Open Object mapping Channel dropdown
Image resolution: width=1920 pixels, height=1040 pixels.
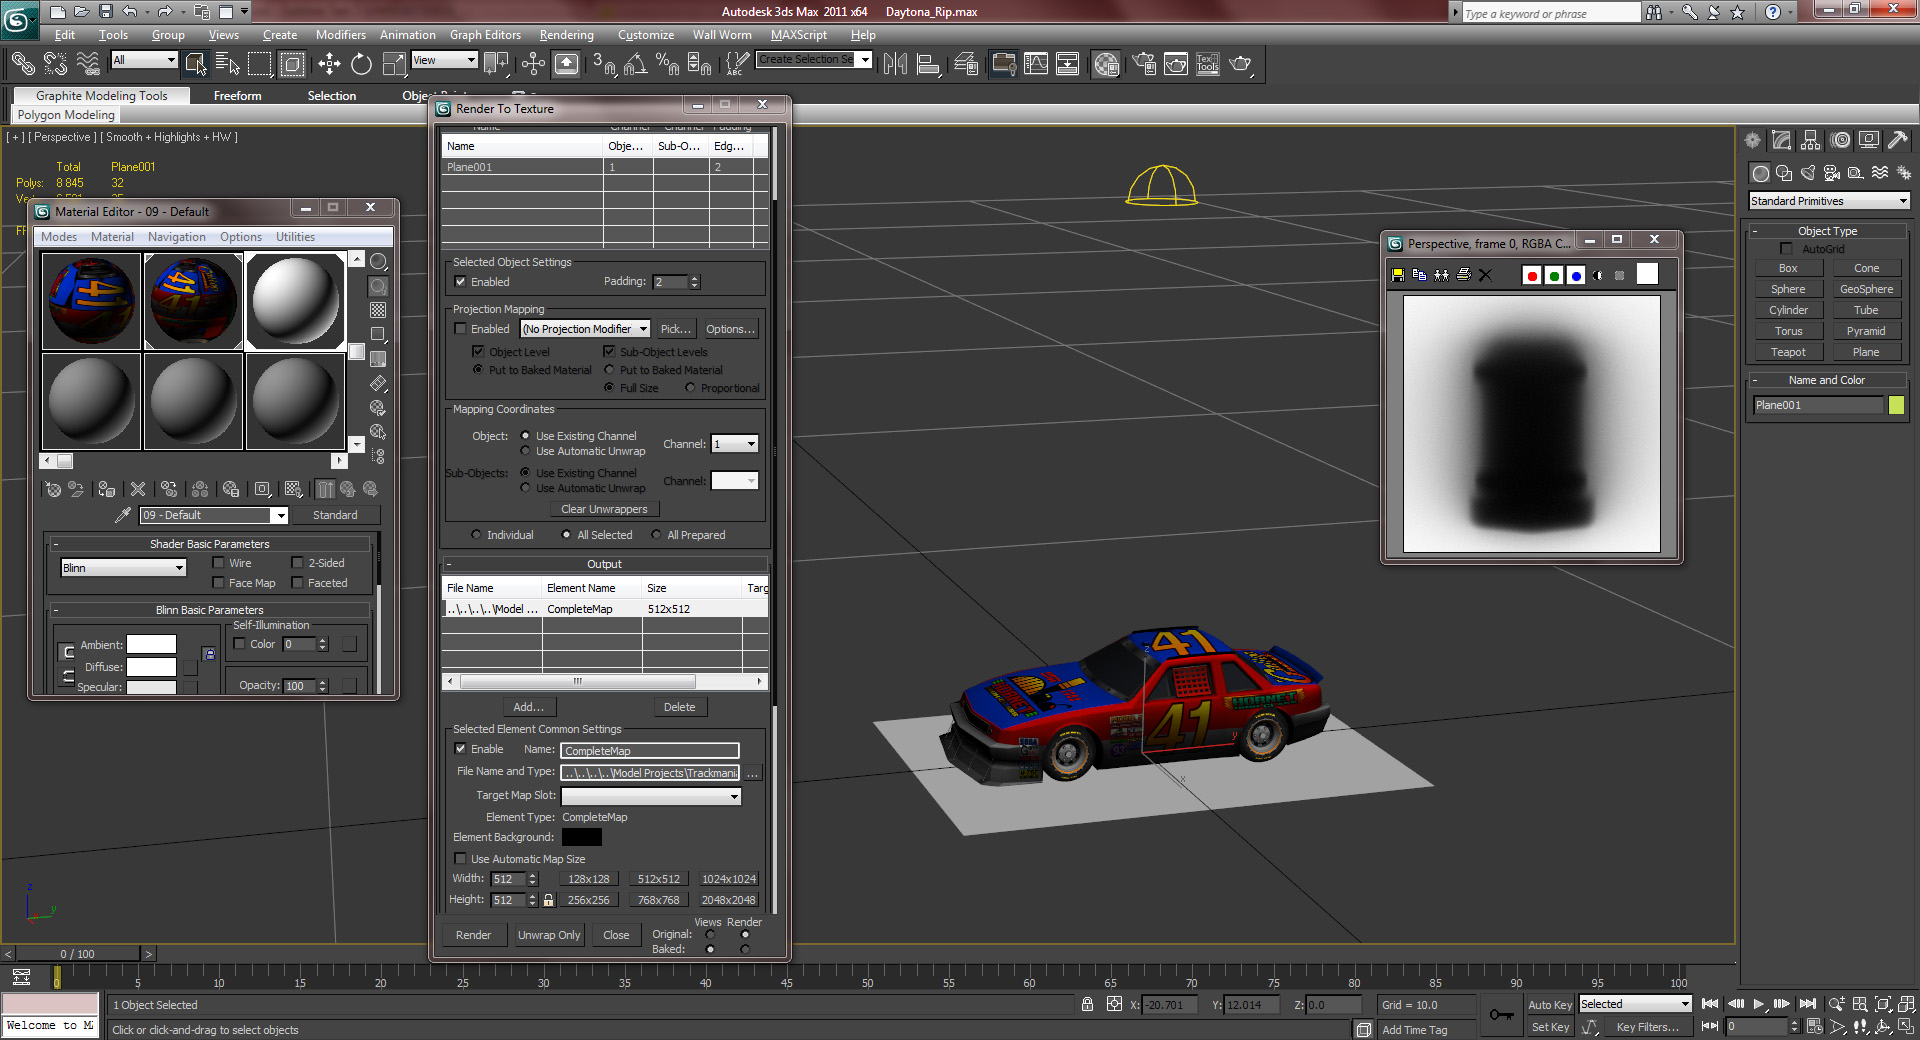pyautogui.click(x=734, y=444)
